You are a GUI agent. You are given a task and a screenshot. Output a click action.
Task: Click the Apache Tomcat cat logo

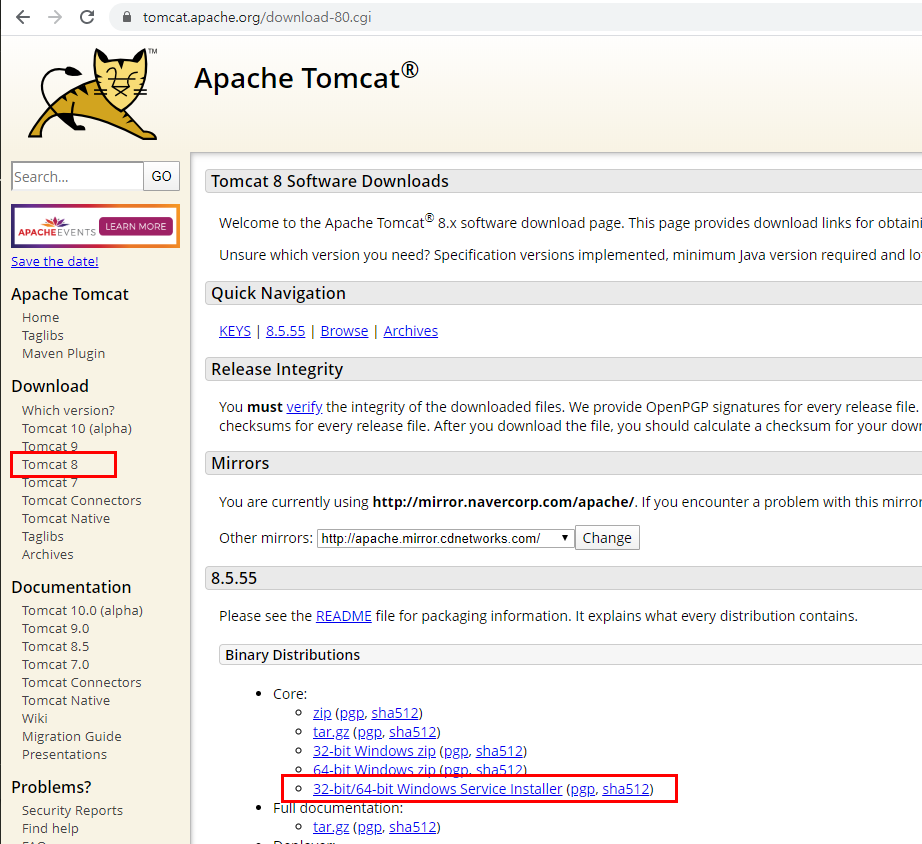point(93,94)
